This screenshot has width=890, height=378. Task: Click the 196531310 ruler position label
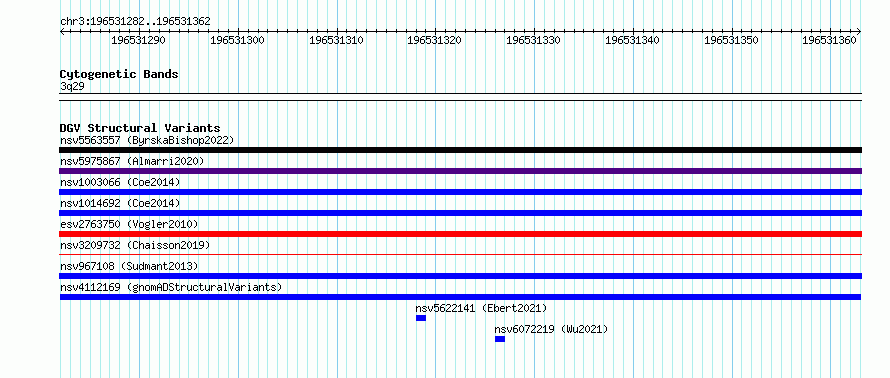(x=336, y=40)
